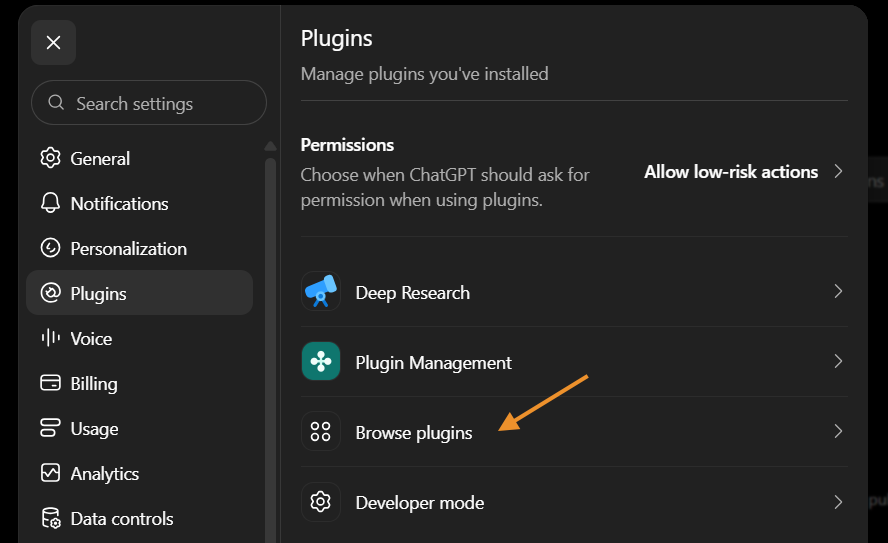Open the Notifications settings section
This screenshot has height=543, width=888.
coord(139,203)
